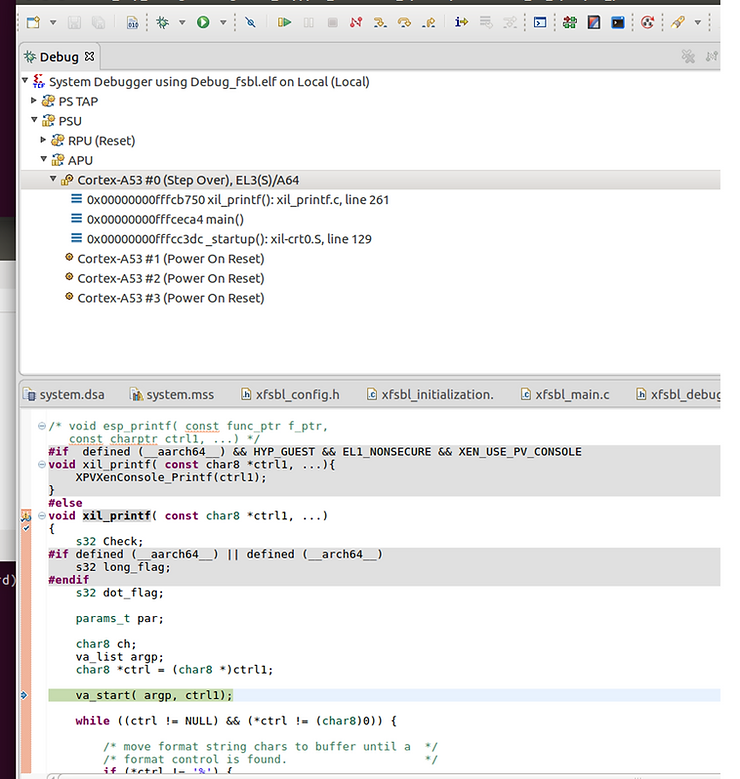
Task: Open dropdown next to the highlighter icon
Action: (698, 22)
